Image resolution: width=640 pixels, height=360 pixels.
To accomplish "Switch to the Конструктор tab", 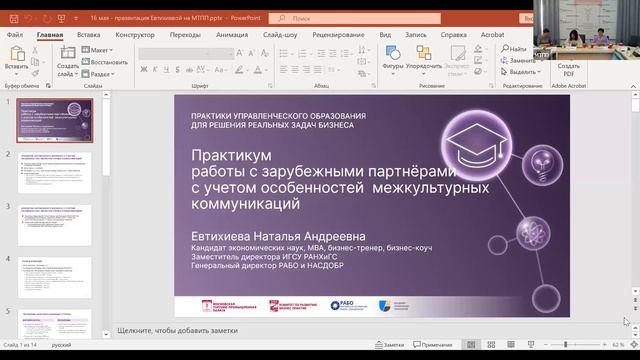I will click(x=135, y=35).
